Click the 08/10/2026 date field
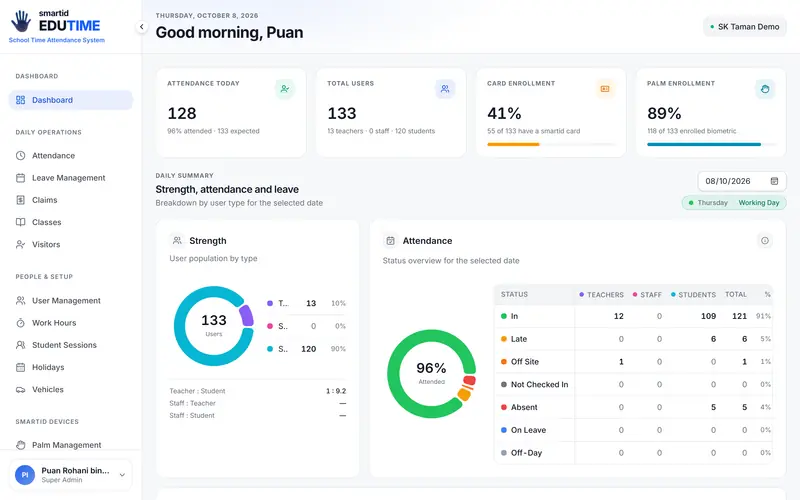The image size is (800, 500). [742, 181]
